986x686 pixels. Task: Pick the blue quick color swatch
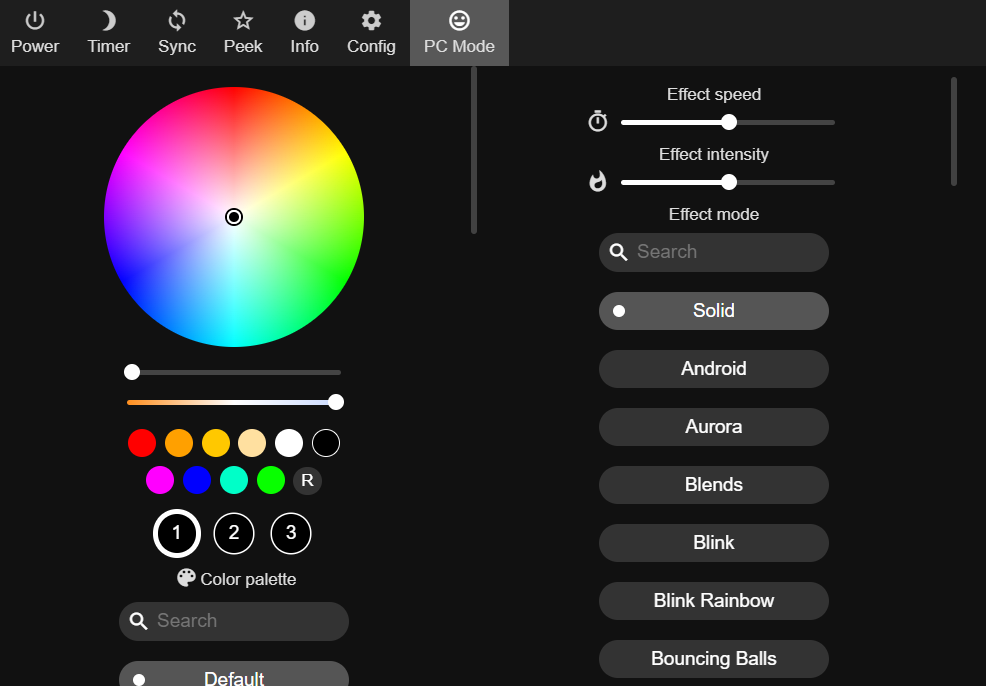(197, 480)
